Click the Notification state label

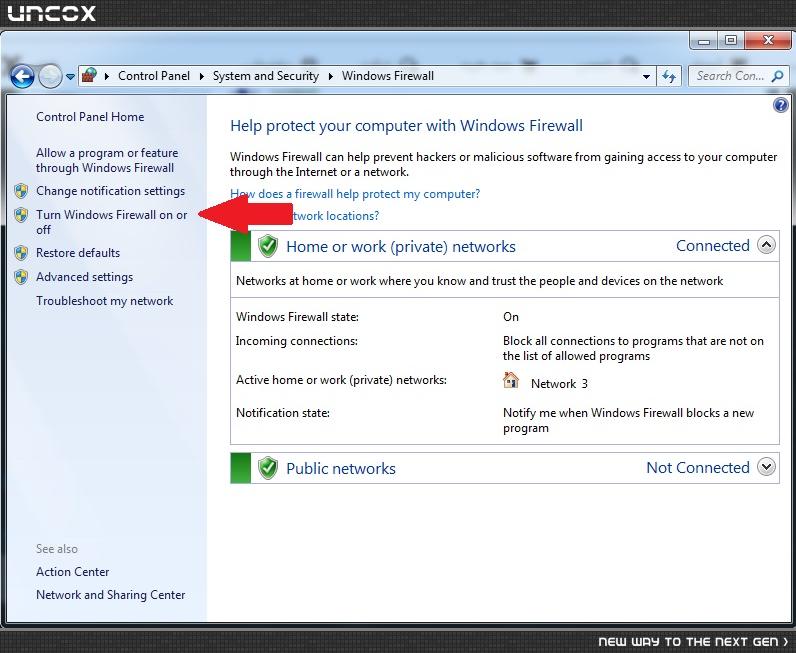[x=283, y=413]
